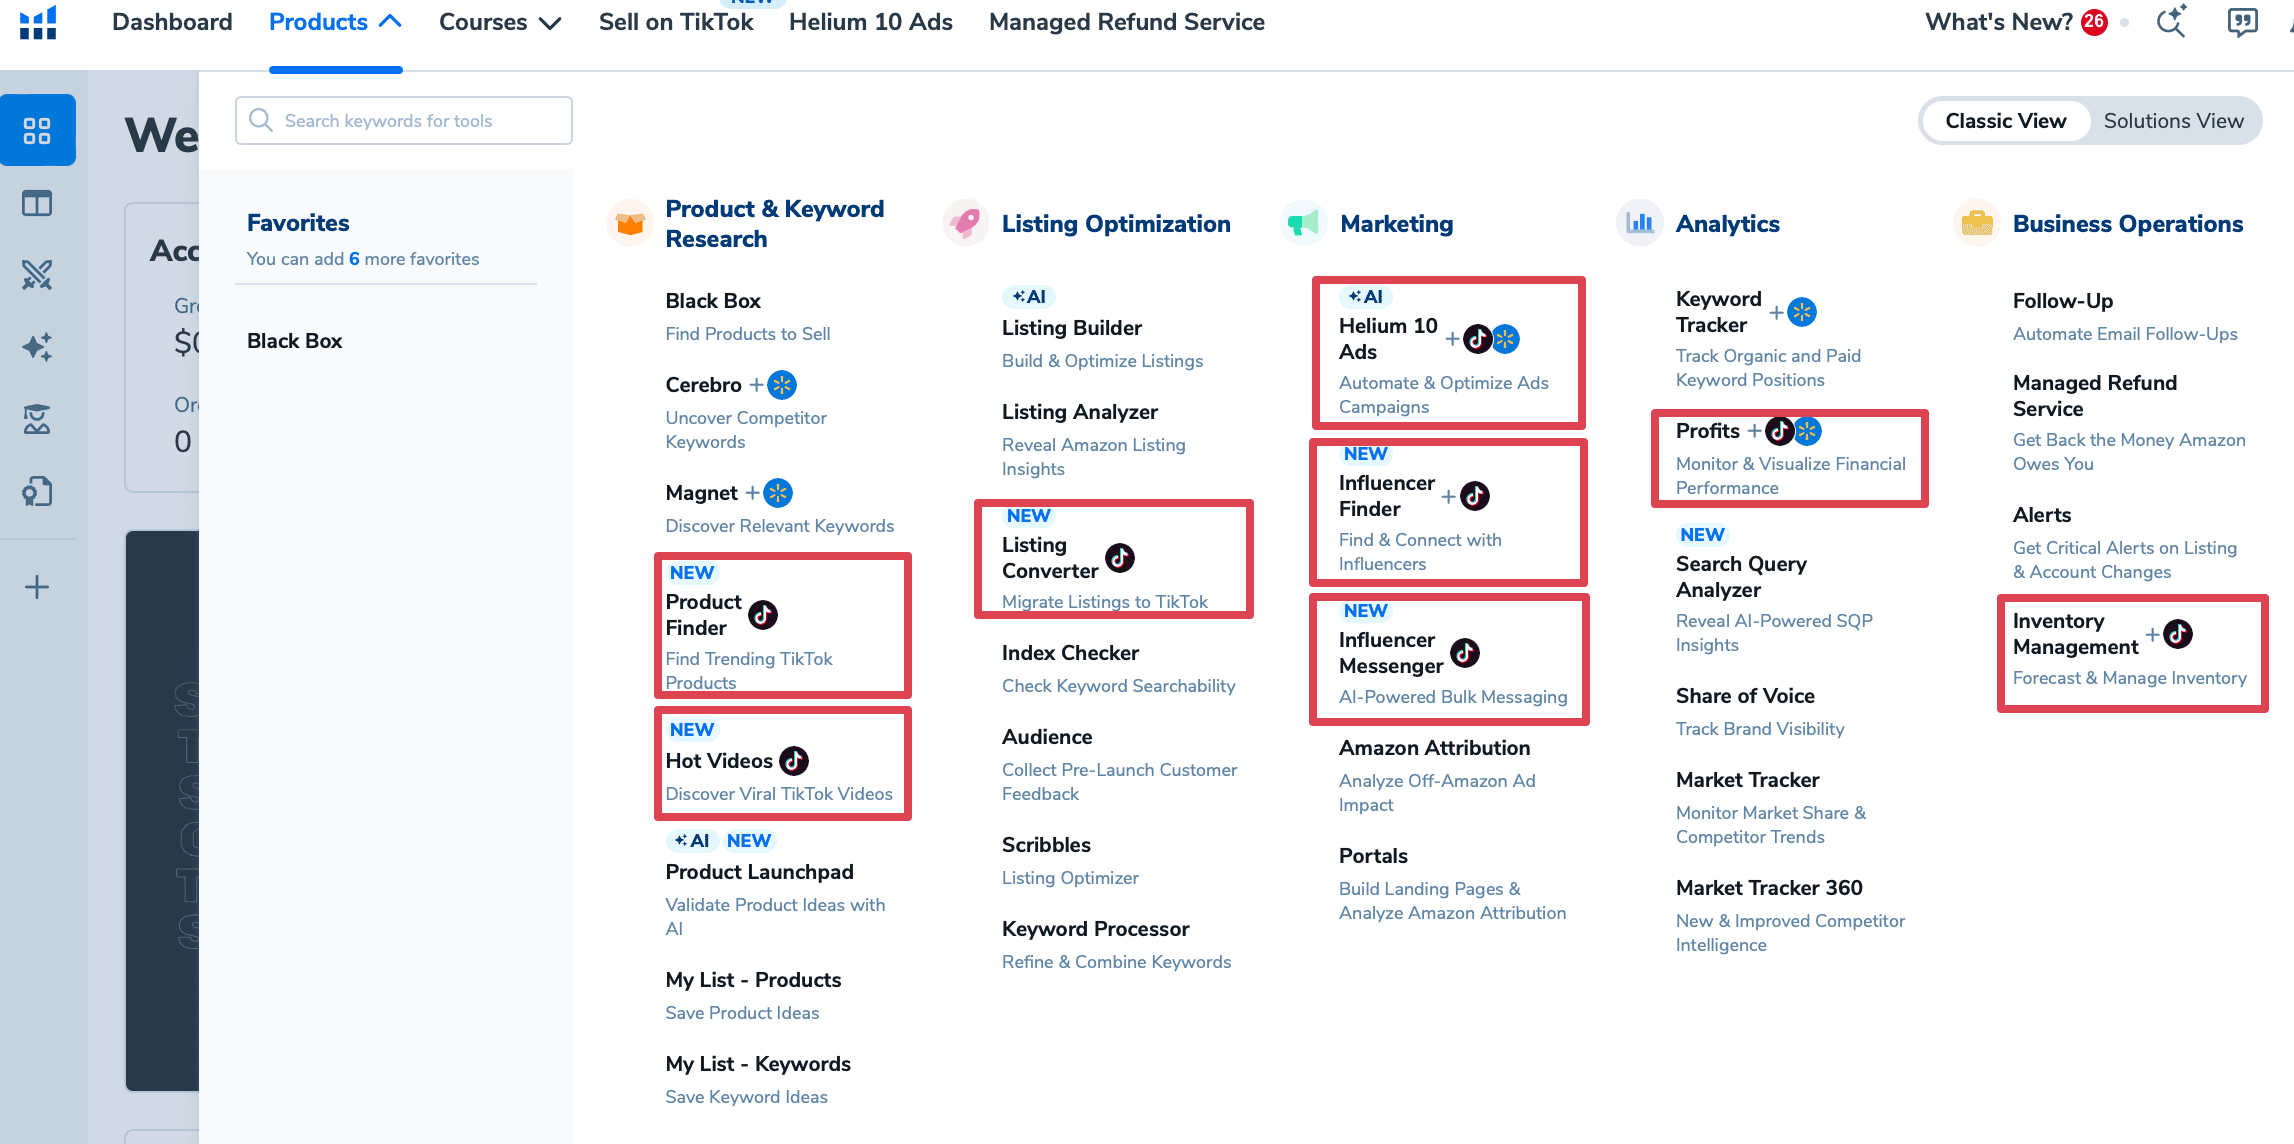Viewport: 2294px width, 1144px height.
Task: Click the TikTok icon next to Hot Videos
Action: click(x=794, y=761)
